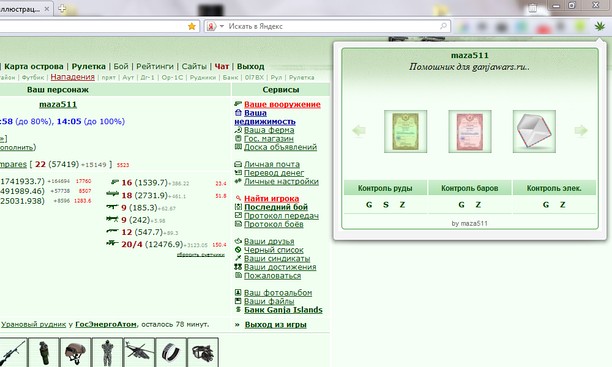Image resolution: width=612 pixels, height=367 pixels.
Task: Click the Контроль элек. header
Action: [x=554, y=188]
